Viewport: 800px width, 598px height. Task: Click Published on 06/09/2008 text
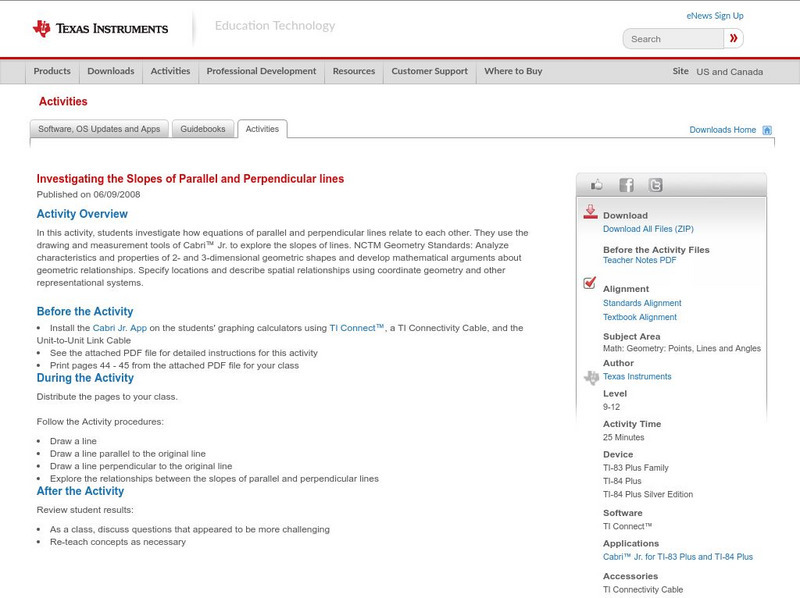click(x=88, y=194)
